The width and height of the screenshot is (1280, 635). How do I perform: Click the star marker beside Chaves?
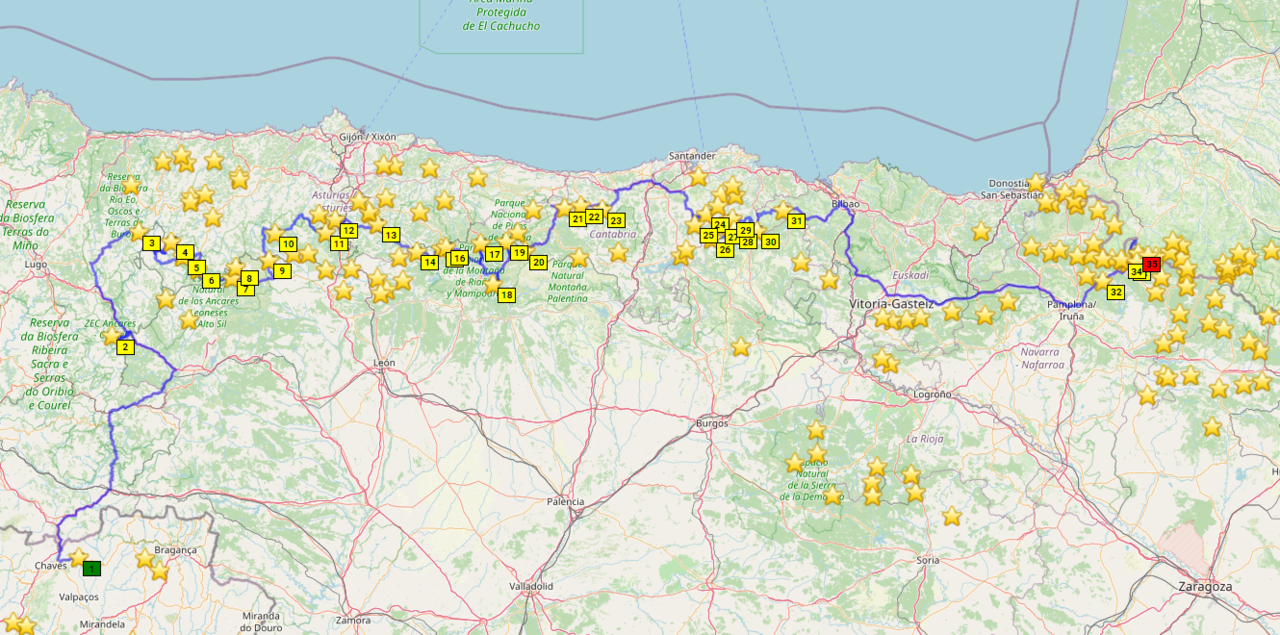(78, 556)
